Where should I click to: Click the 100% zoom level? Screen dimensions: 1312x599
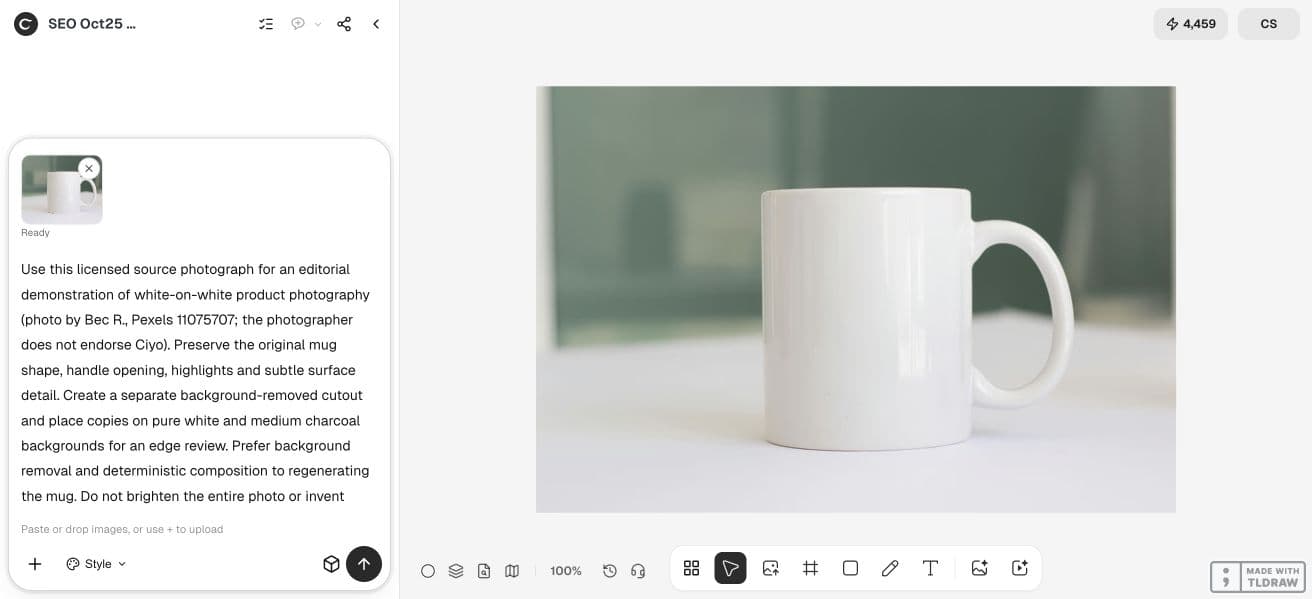(x=566, y=571)
